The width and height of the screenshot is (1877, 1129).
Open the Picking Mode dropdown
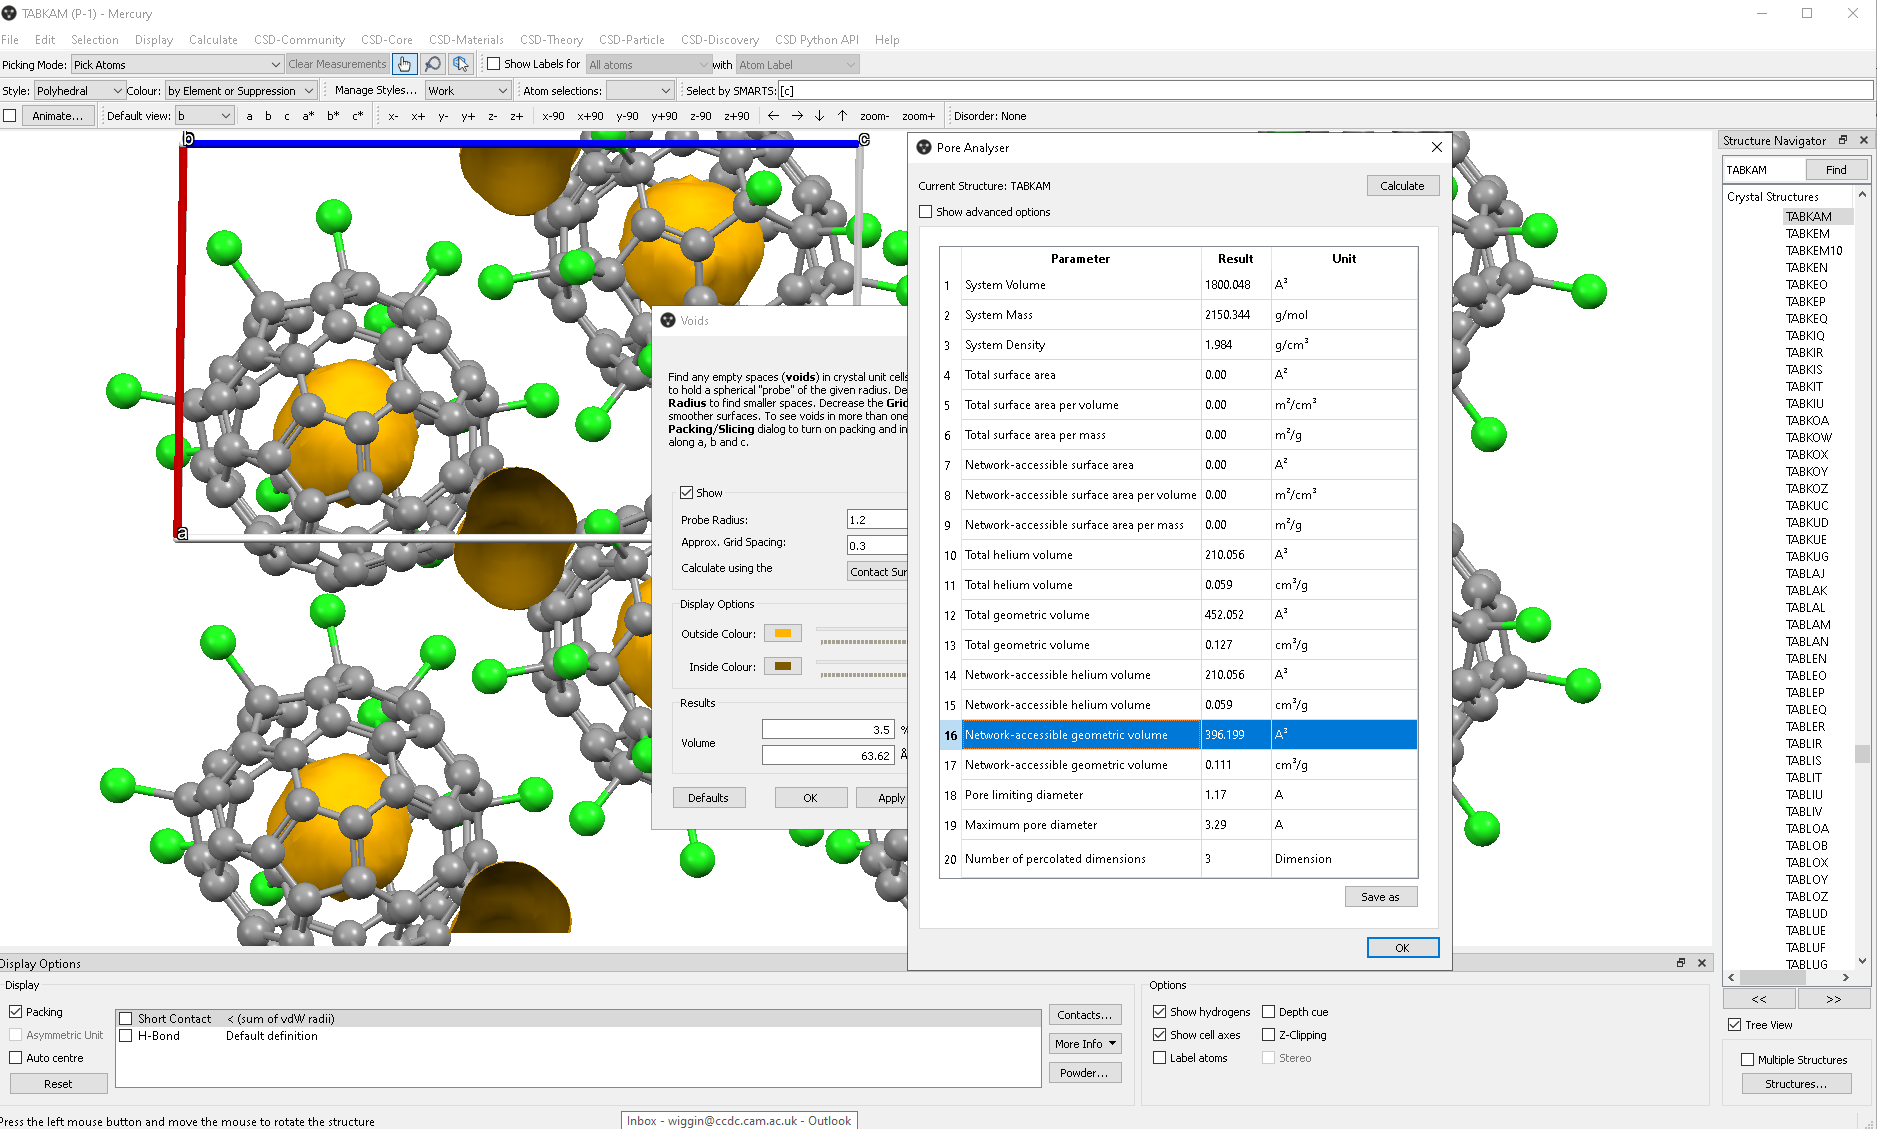point(177,65)
